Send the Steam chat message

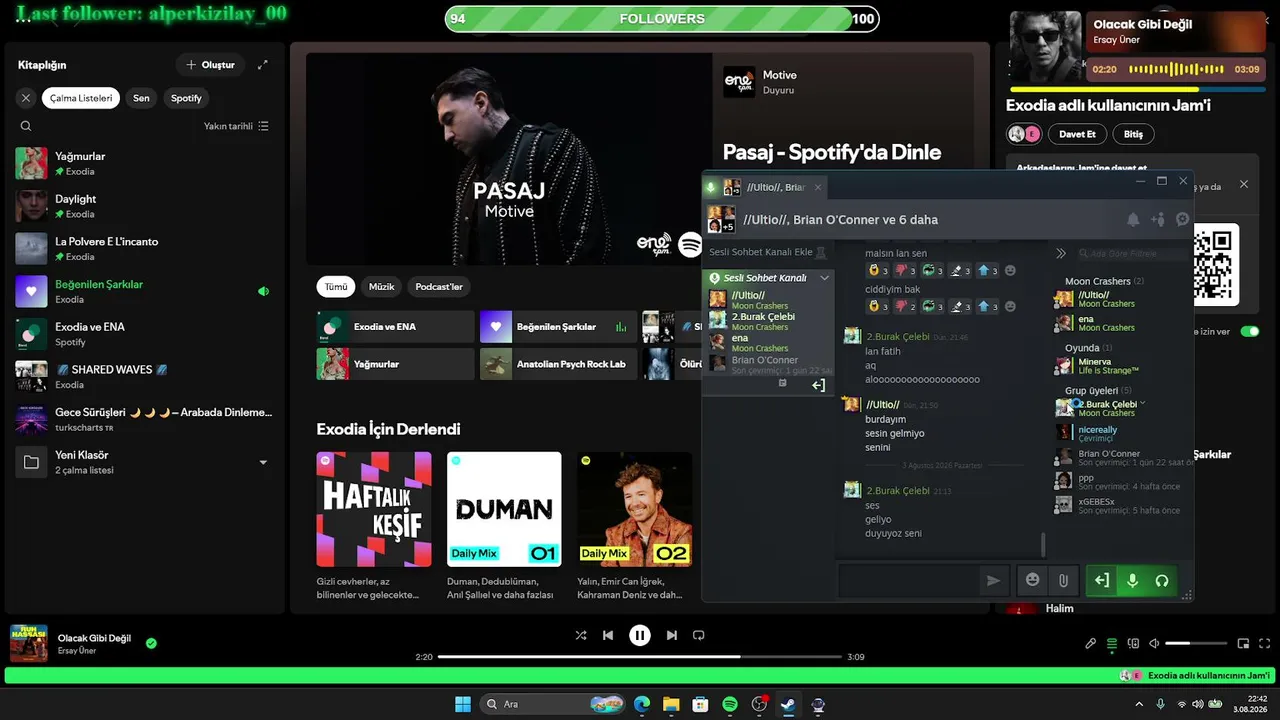[993, 580]
